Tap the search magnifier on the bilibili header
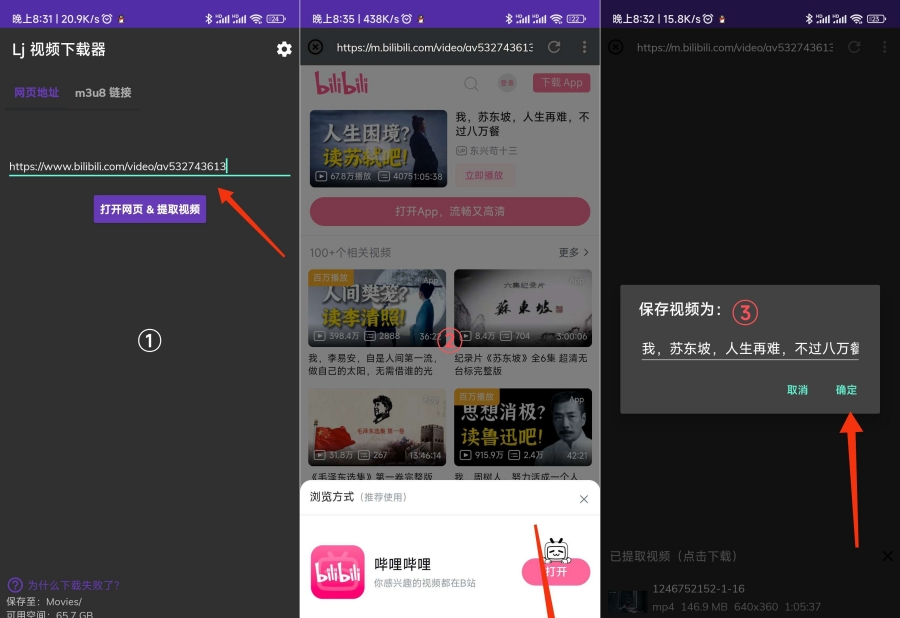This screenshot has width=900, height=618. tap(471, 84)
